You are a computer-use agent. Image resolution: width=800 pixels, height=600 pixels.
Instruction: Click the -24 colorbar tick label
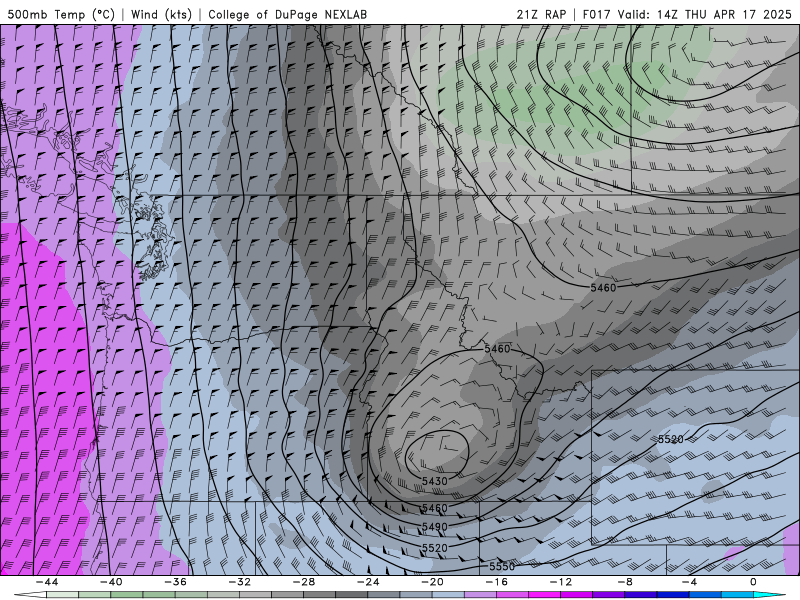[x=368, y=582]
